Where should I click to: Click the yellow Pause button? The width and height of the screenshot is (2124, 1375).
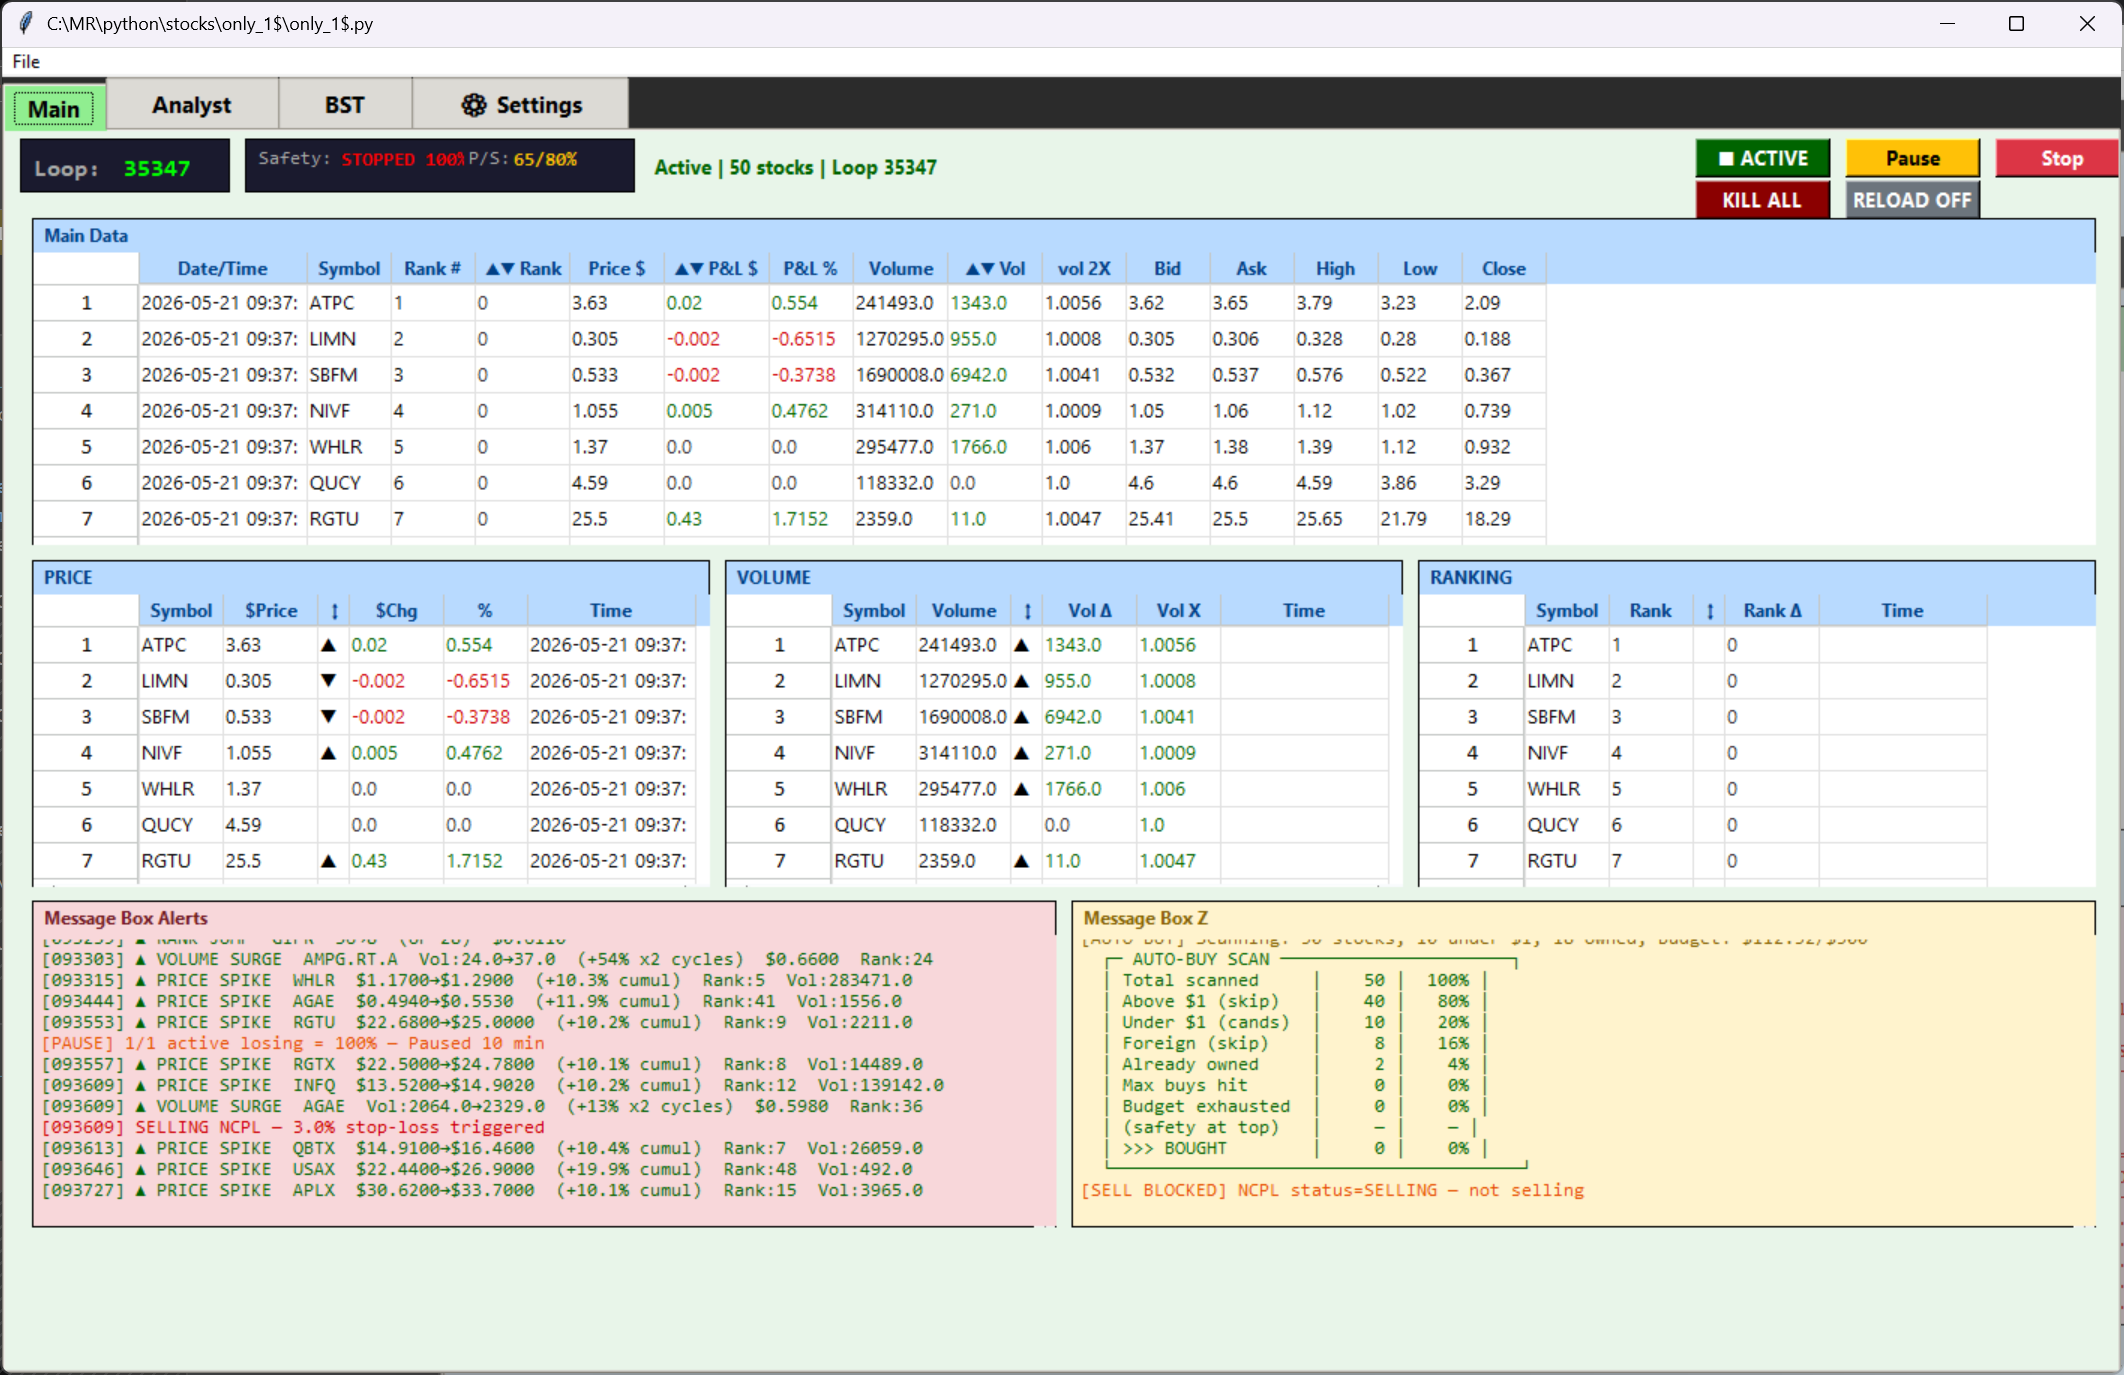click(1912, 158)
